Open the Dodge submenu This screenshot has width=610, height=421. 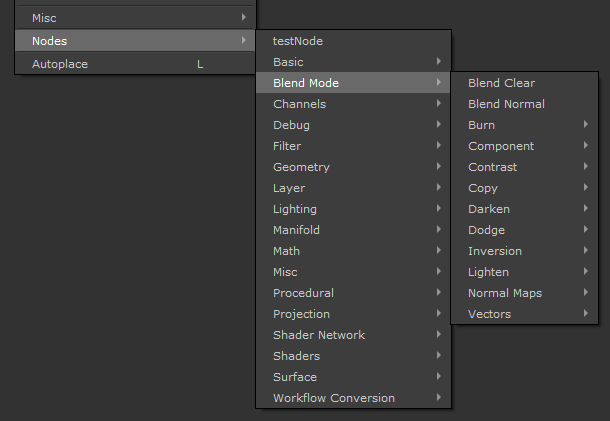tap(486, 230)
